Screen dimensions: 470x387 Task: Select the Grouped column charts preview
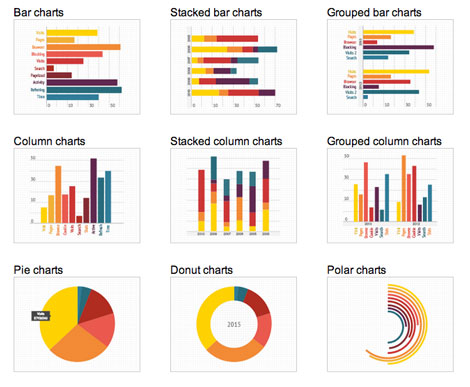[390, 196]
